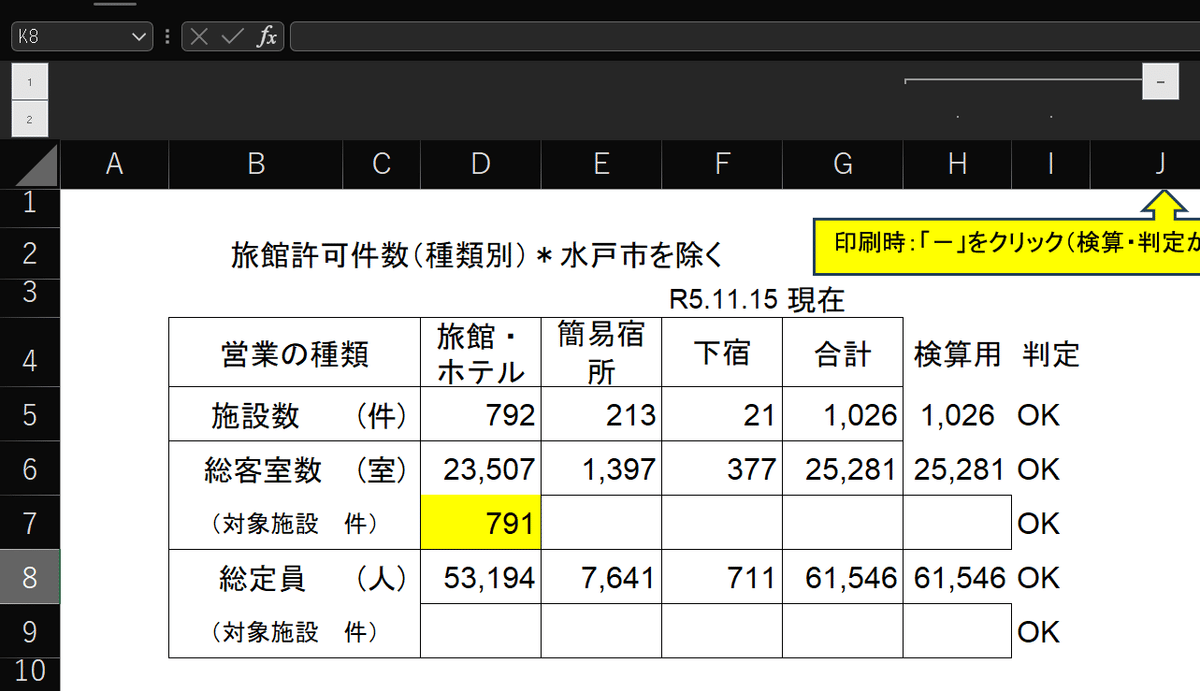Select (対象施設 件) label in row 9

click(295, 631)
